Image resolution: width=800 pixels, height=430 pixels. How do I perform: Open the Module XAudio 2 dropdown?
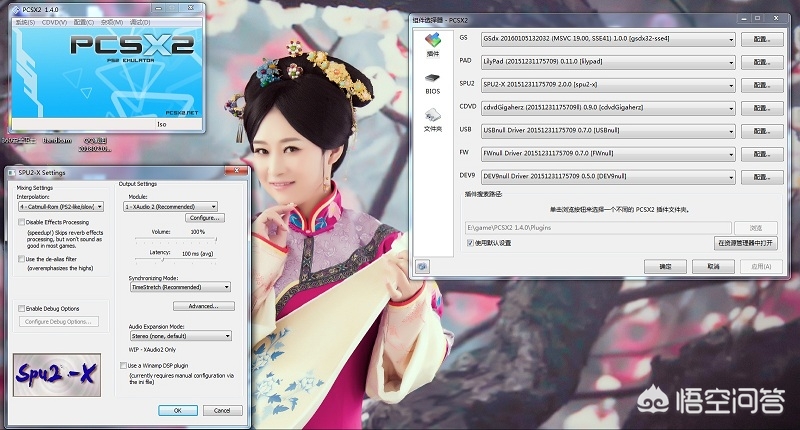tap(170, 207)
